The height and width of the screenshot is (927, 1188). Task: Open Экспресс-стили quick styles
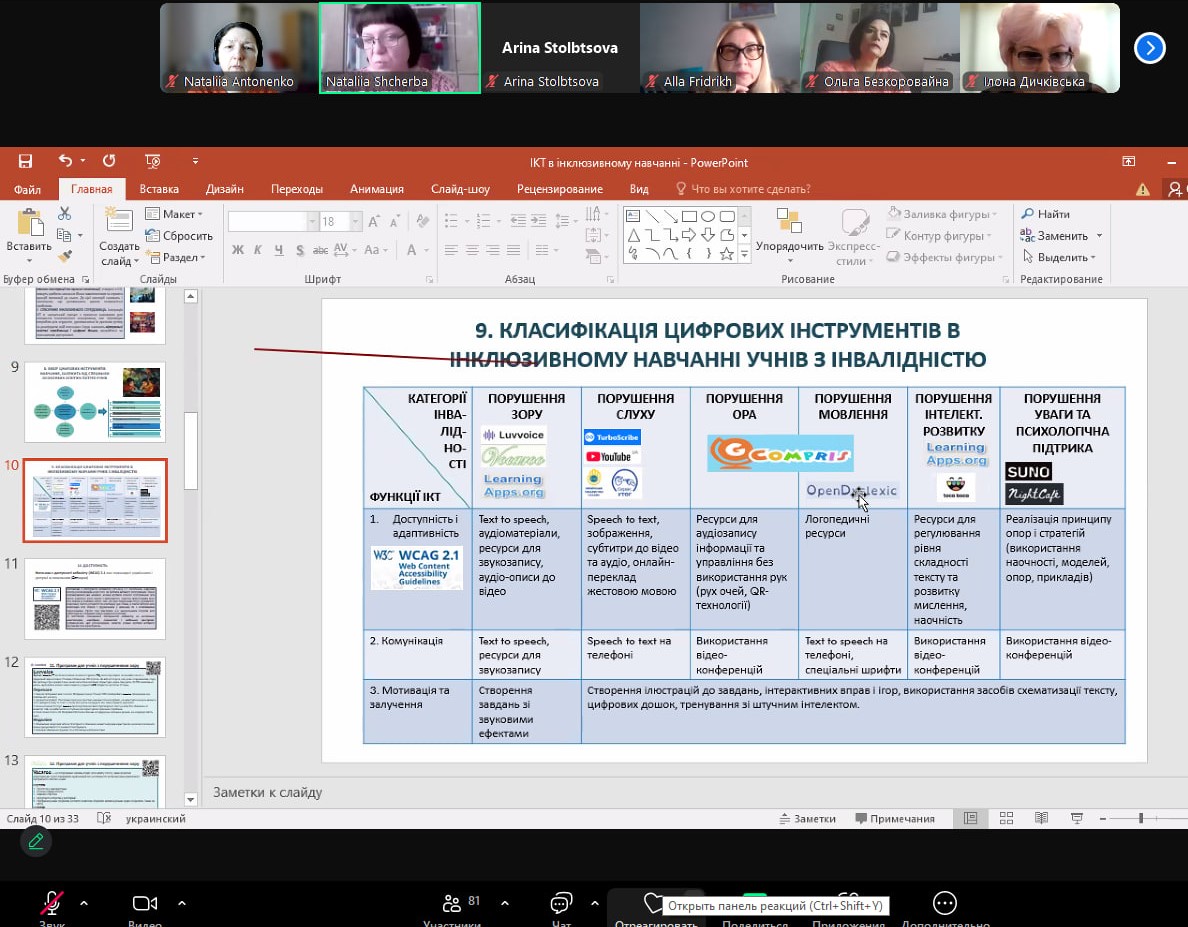tap(854, 236)
